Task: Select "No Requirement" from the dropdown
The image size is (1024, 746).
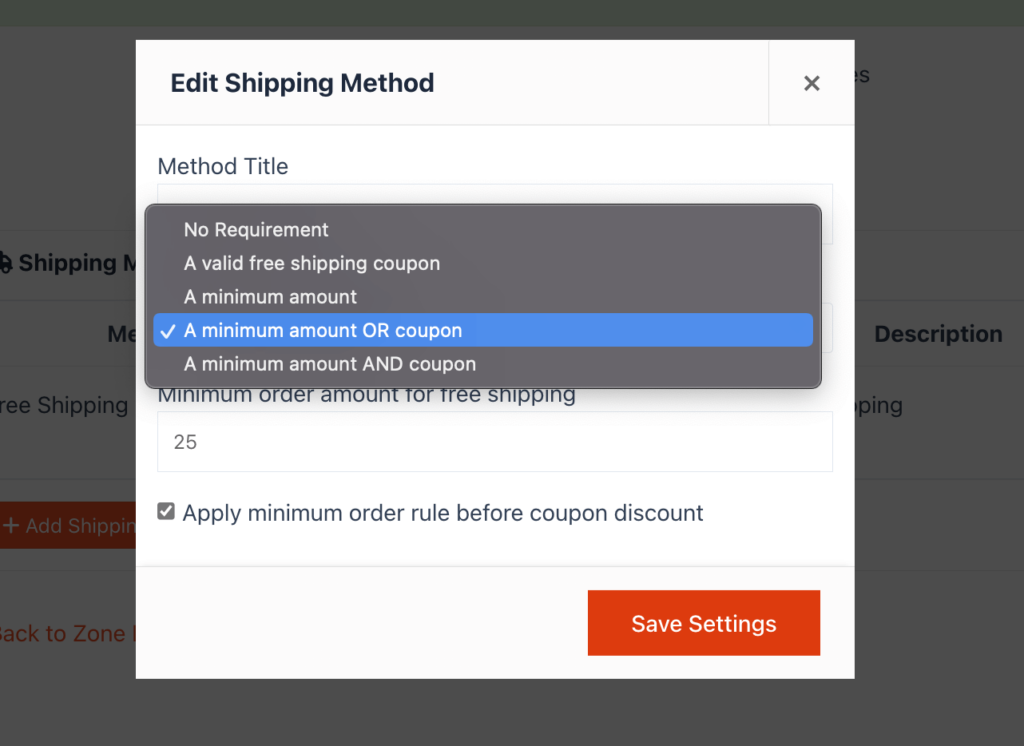Action: coord(255,230)
